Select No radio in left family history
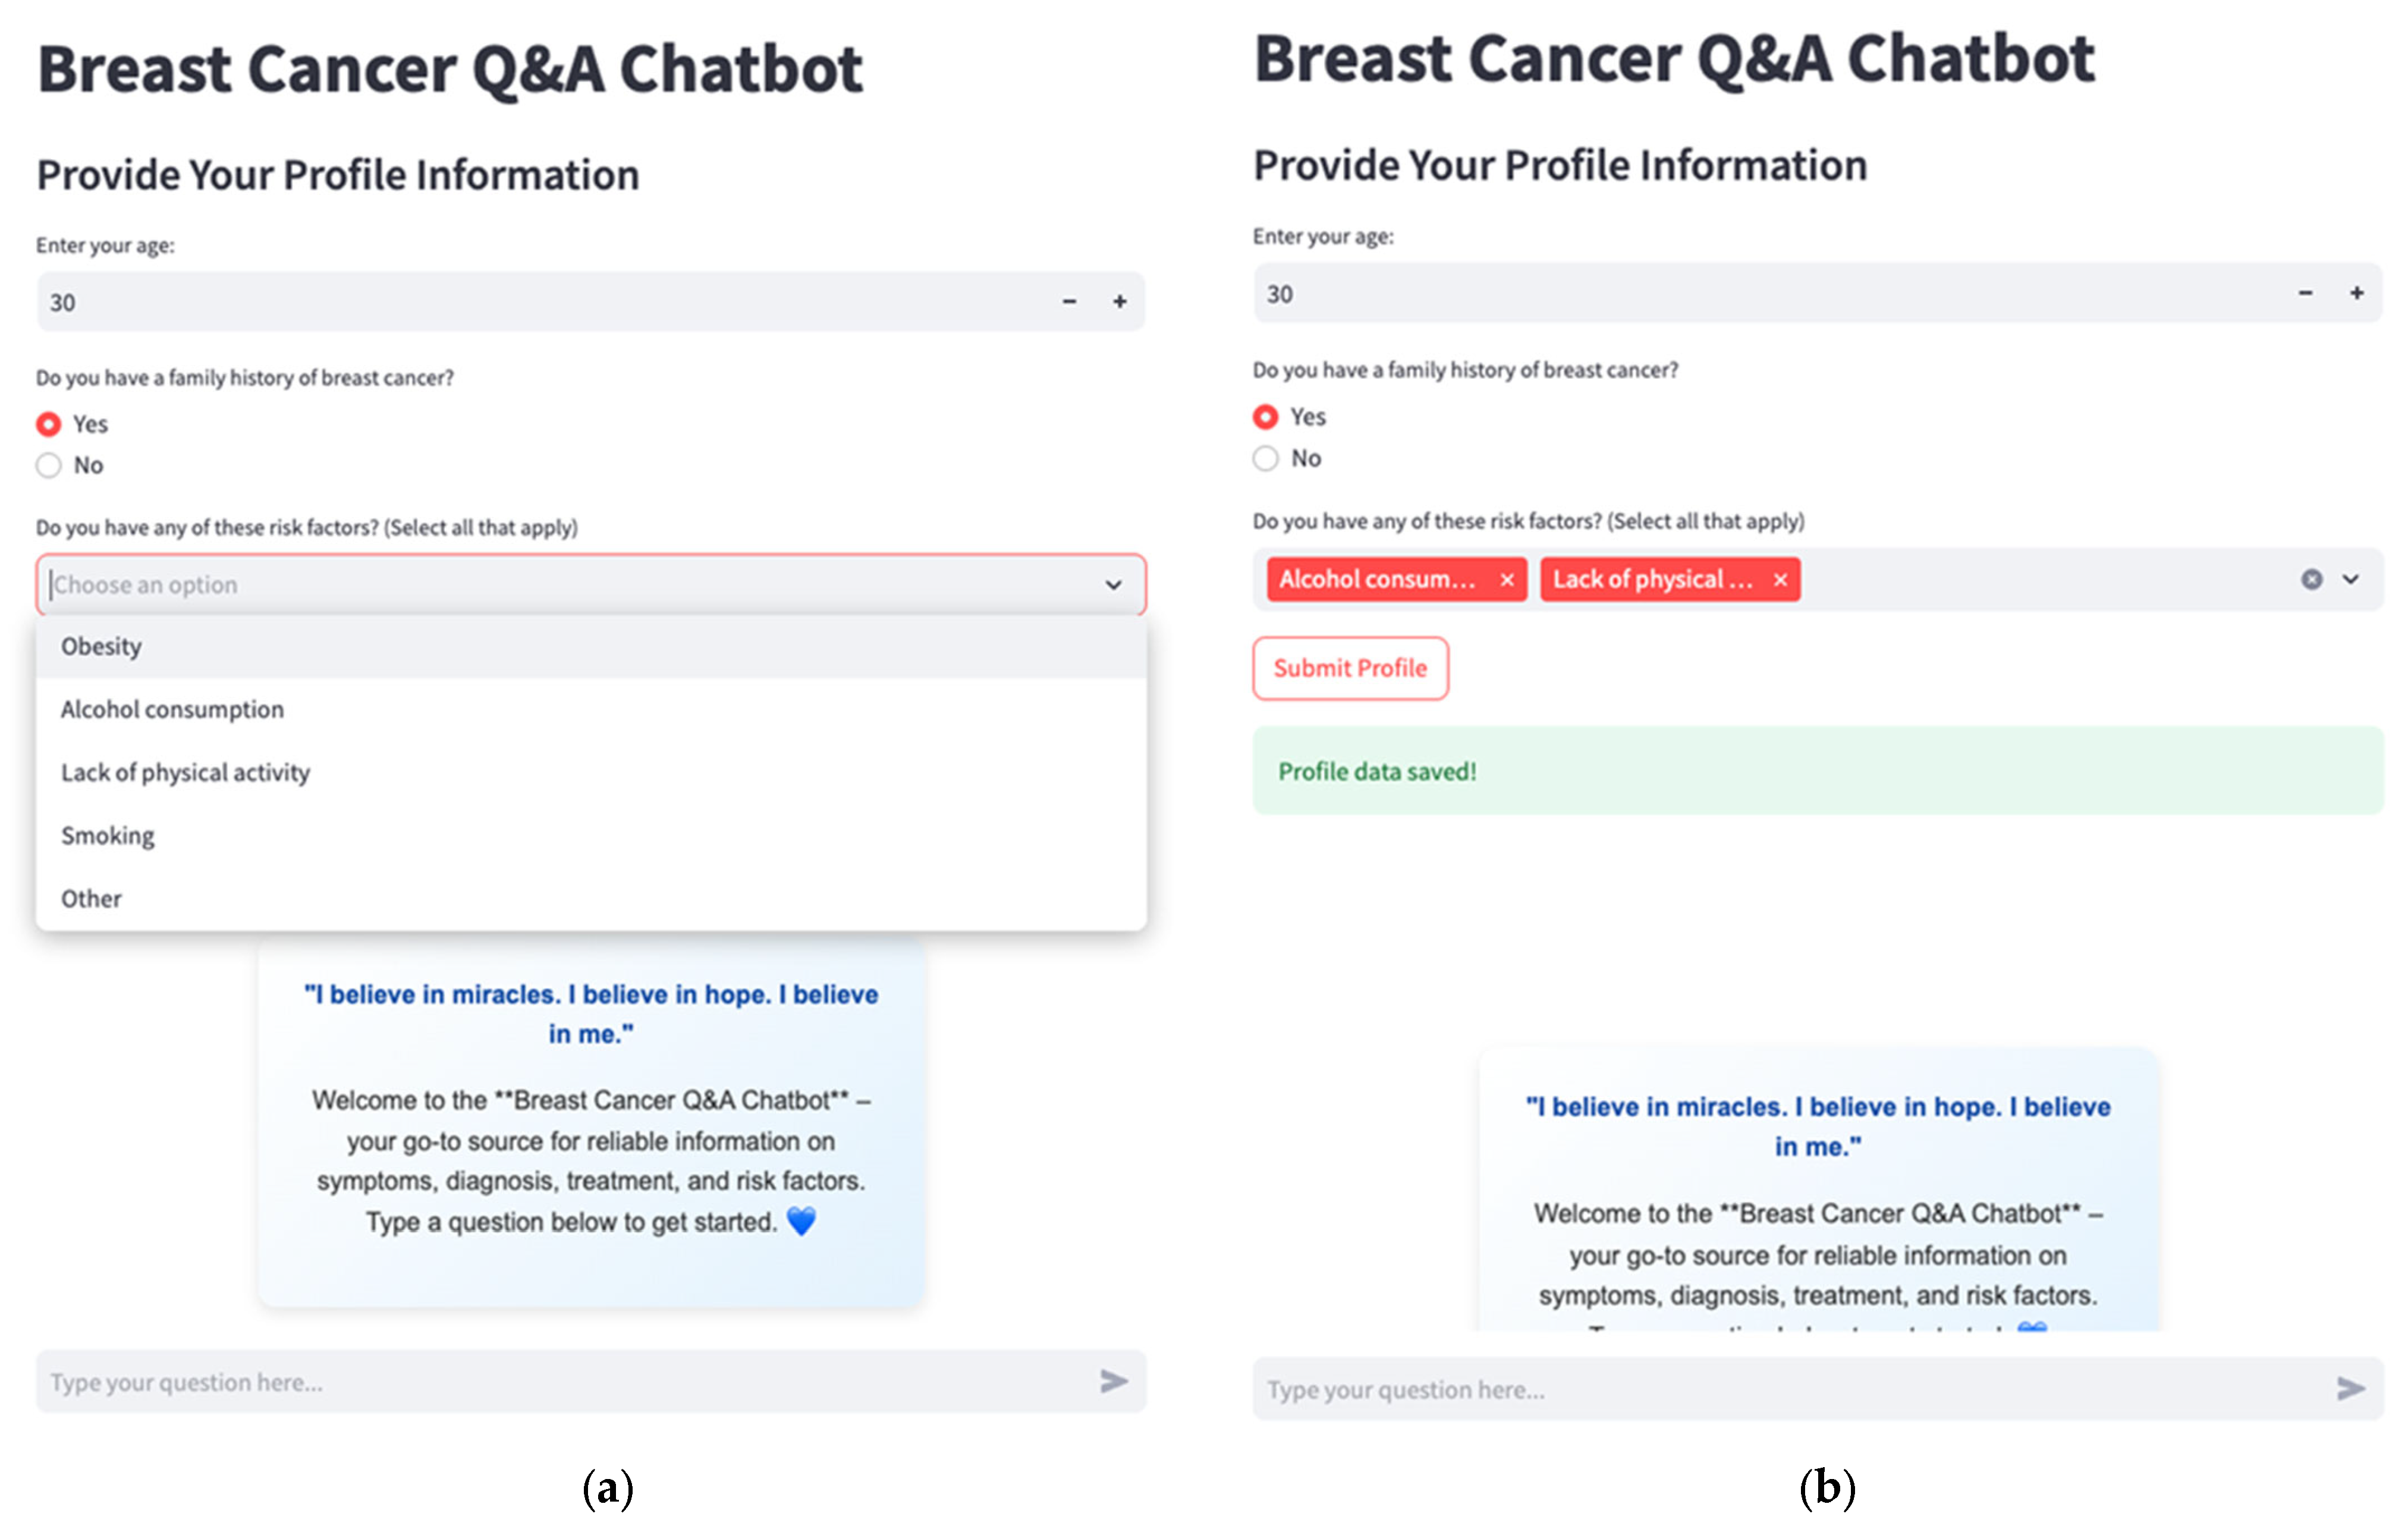Screen dimensions: 2408x1523 (48, 465)
